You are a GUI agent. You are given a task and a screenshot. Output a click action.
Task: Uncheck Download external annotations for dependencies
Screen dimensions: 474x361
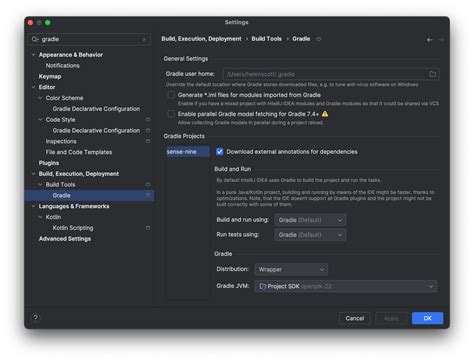pos(219,152)
